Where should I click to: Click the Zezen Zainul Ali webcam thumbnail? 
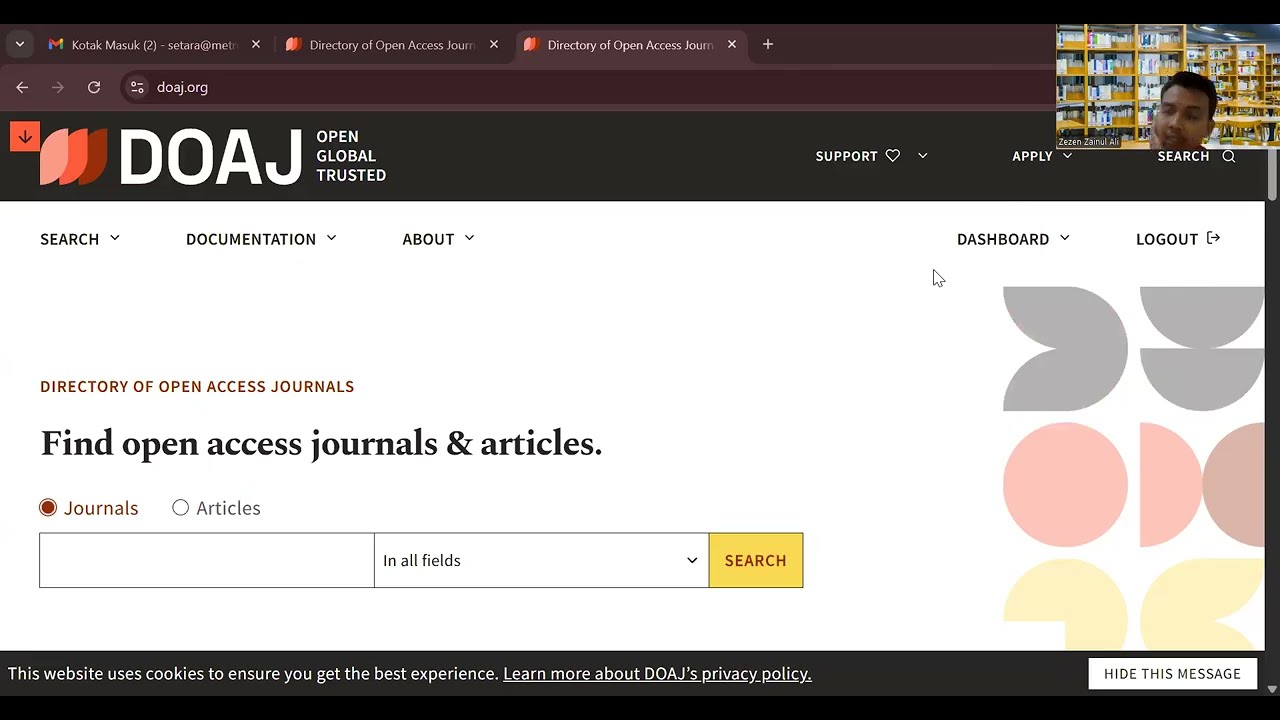pyautogui.click(x=1168, y=86)
